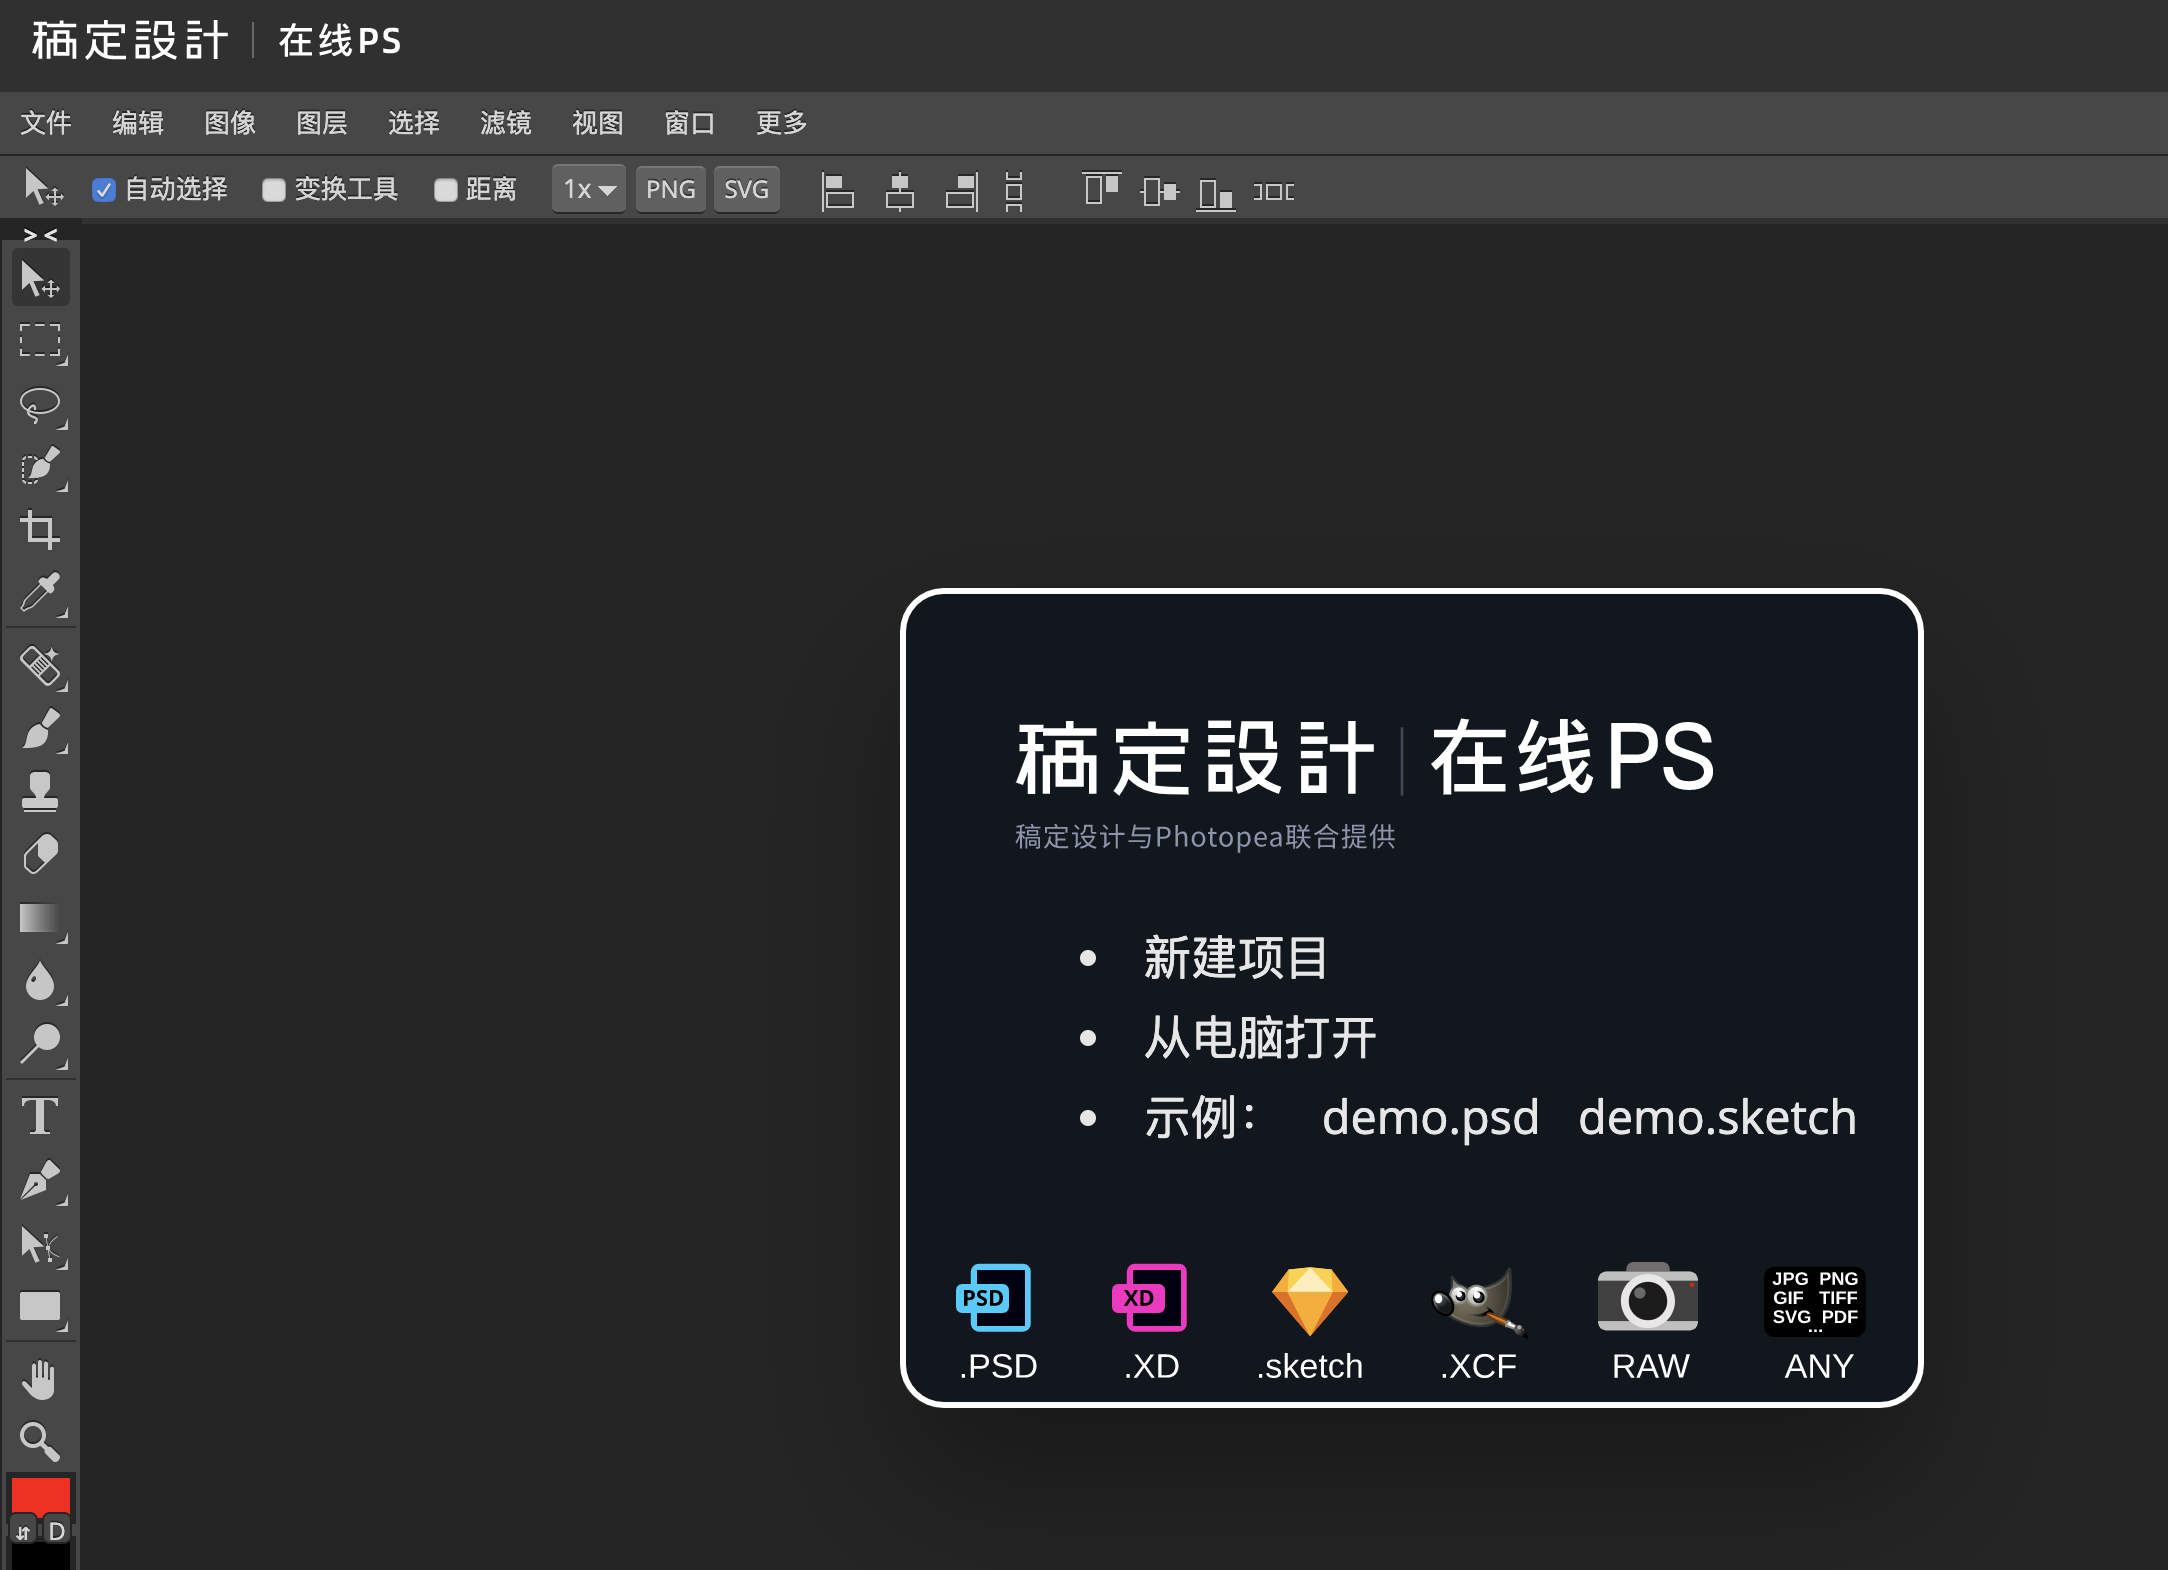Viewport: 2168px width, 1570px height.
Task: Click the .PSD format icon
Action: click(x=995, y=1299)
